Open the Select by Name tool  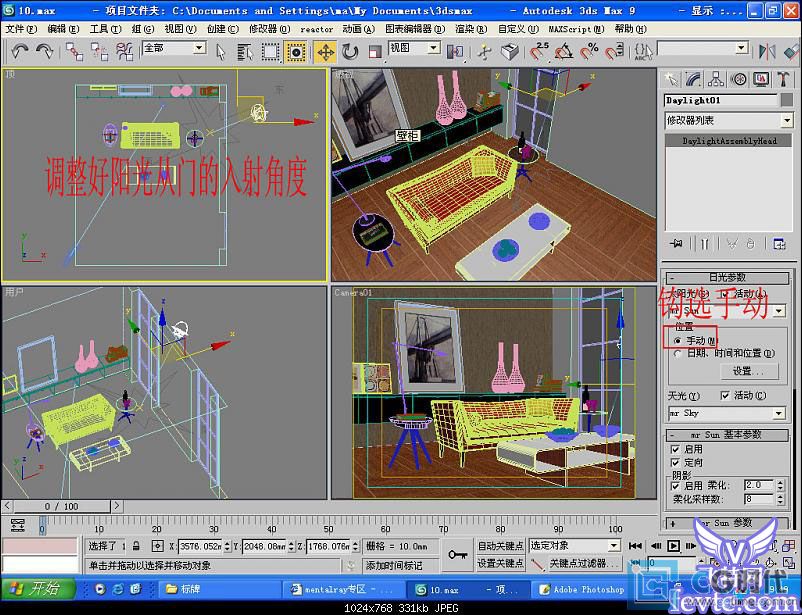pyautogui.click(x=245, y=52)
